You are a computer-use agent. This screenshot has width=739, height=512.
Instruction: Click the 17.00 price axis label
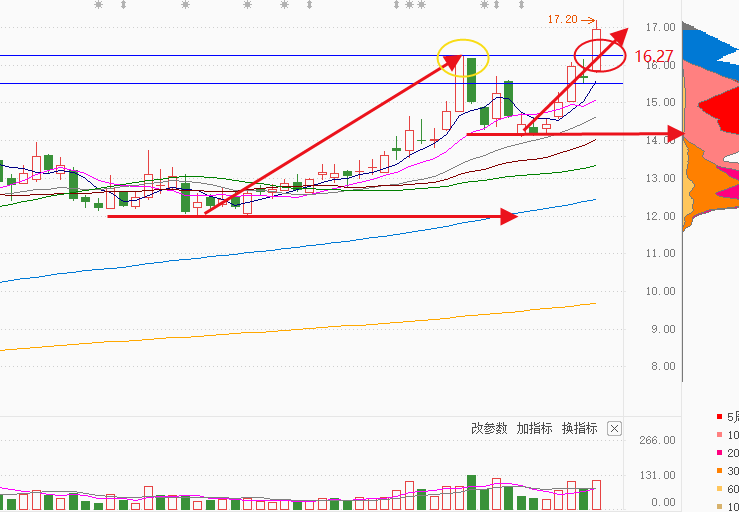(x=660, y=27)
